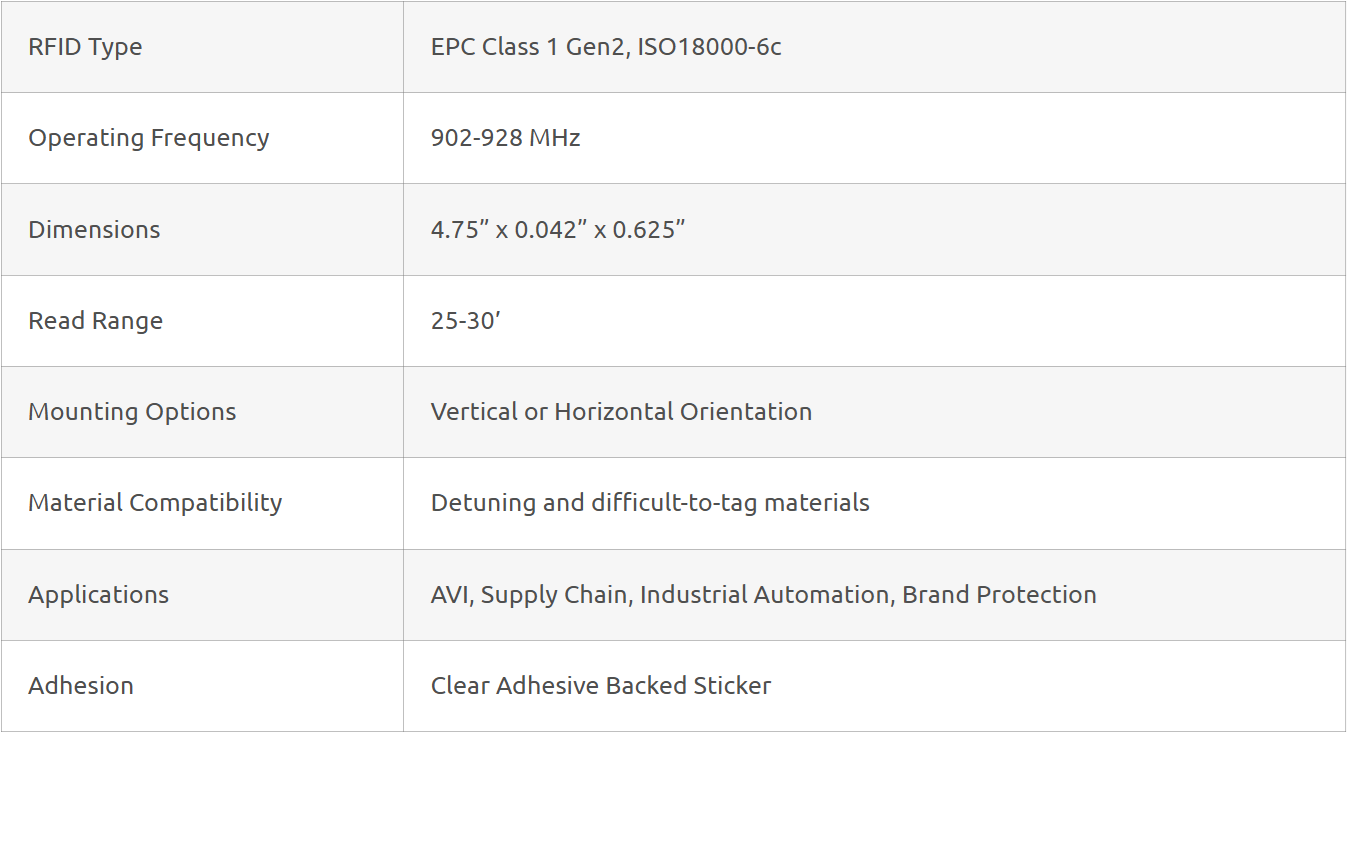Select the Read Range label
Screen dimensions: 1348x856
coord(95,321)
